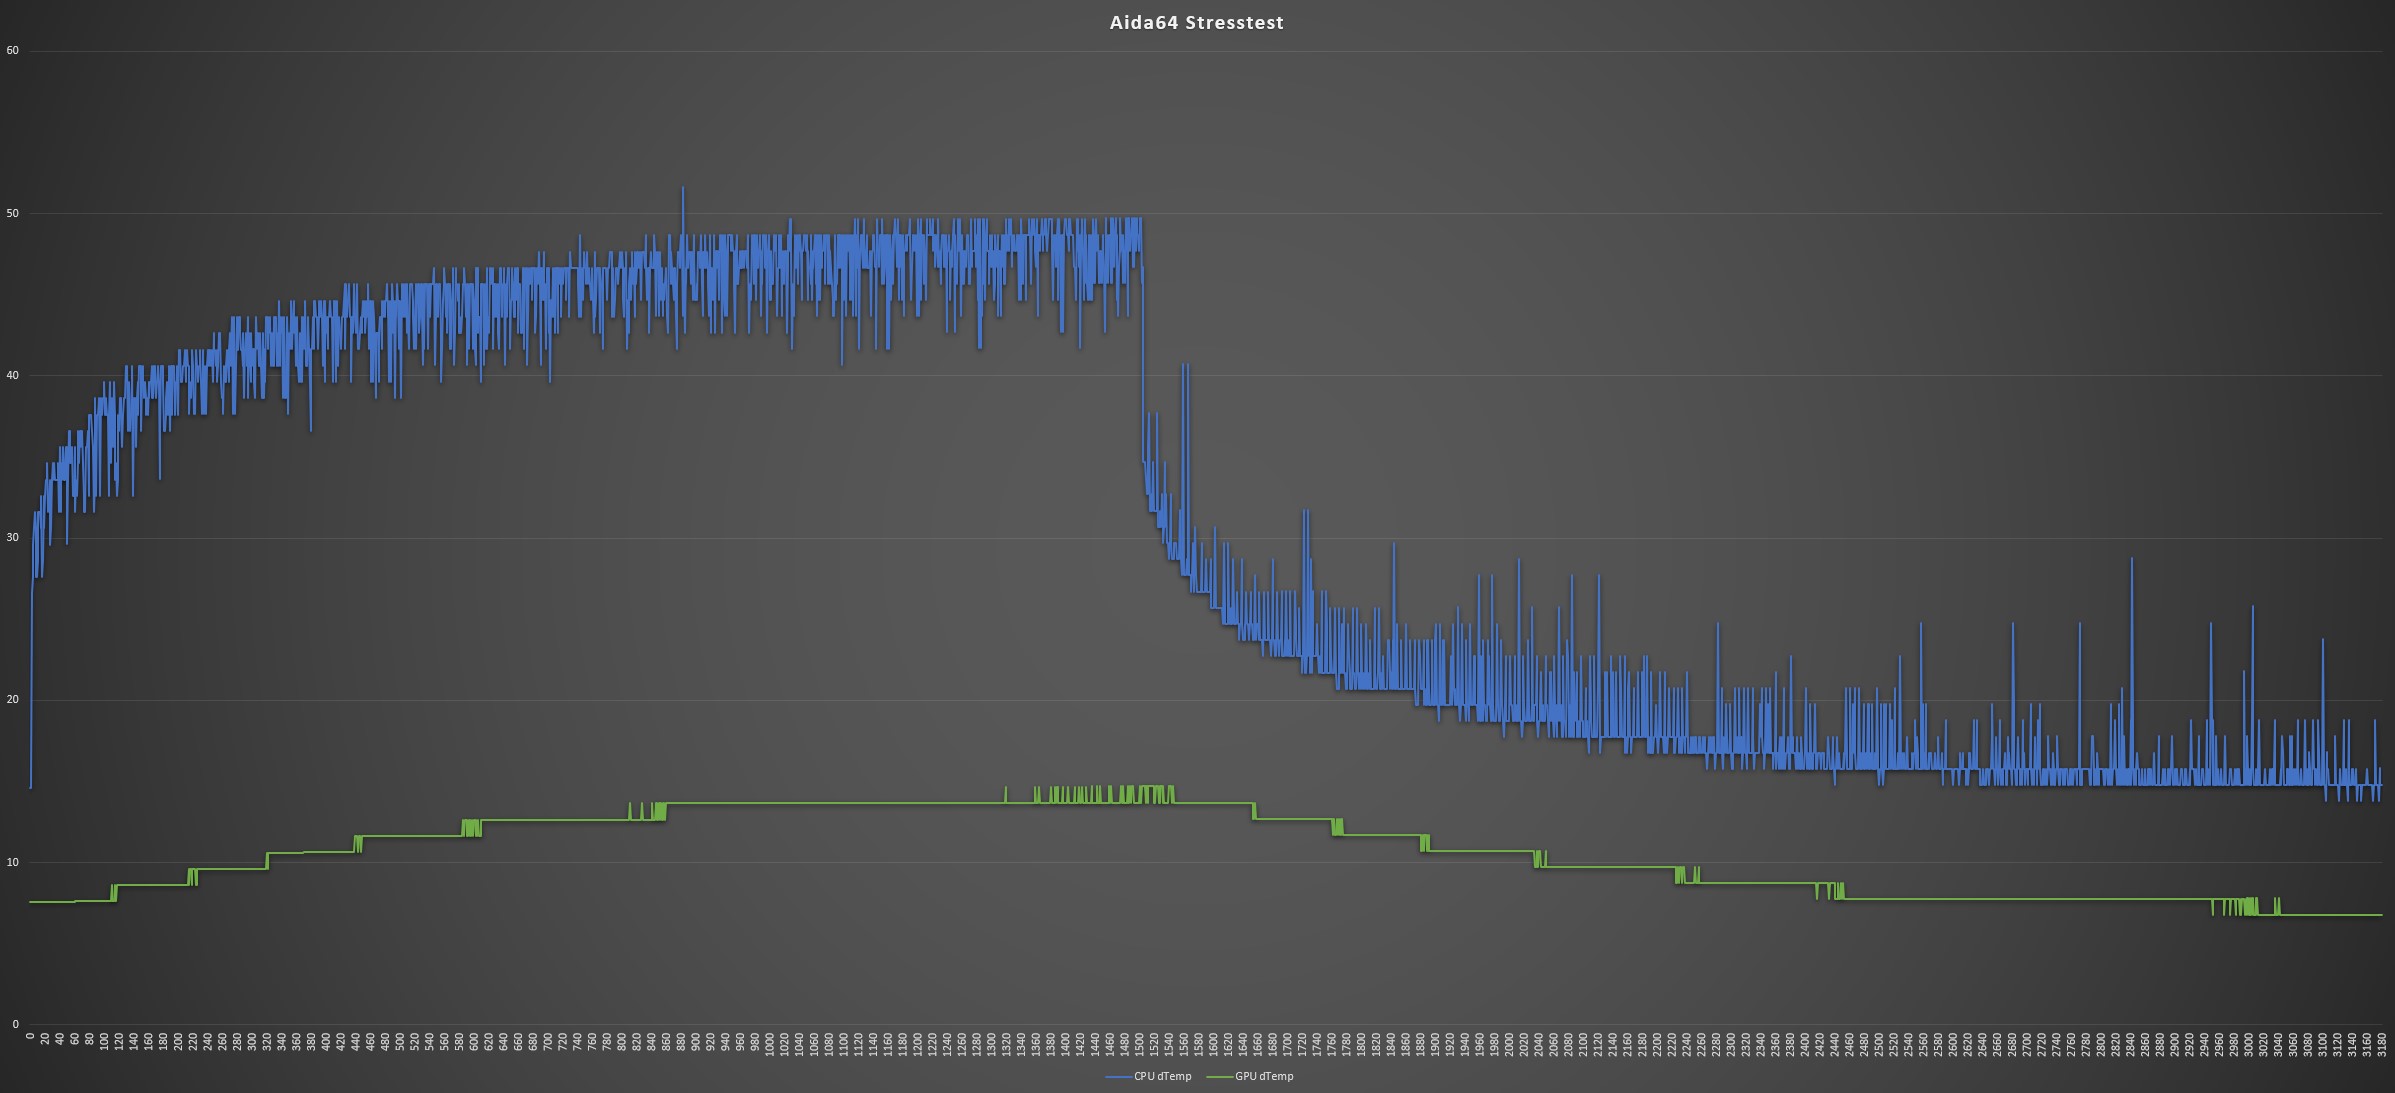Click the 0 tick on the horizontal time axis
2395x1093 pixels.
coord(30,1038)
